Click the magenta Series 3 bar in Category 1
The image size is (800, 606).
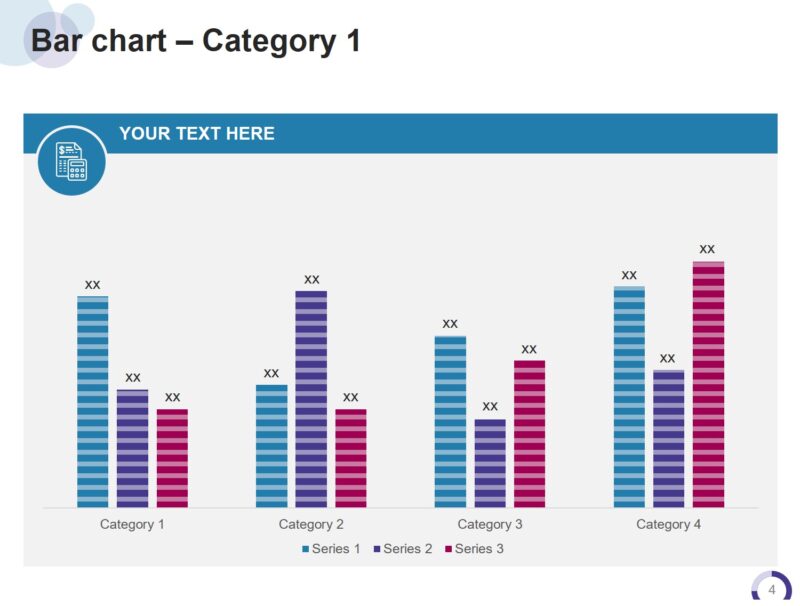click(172, 458)
